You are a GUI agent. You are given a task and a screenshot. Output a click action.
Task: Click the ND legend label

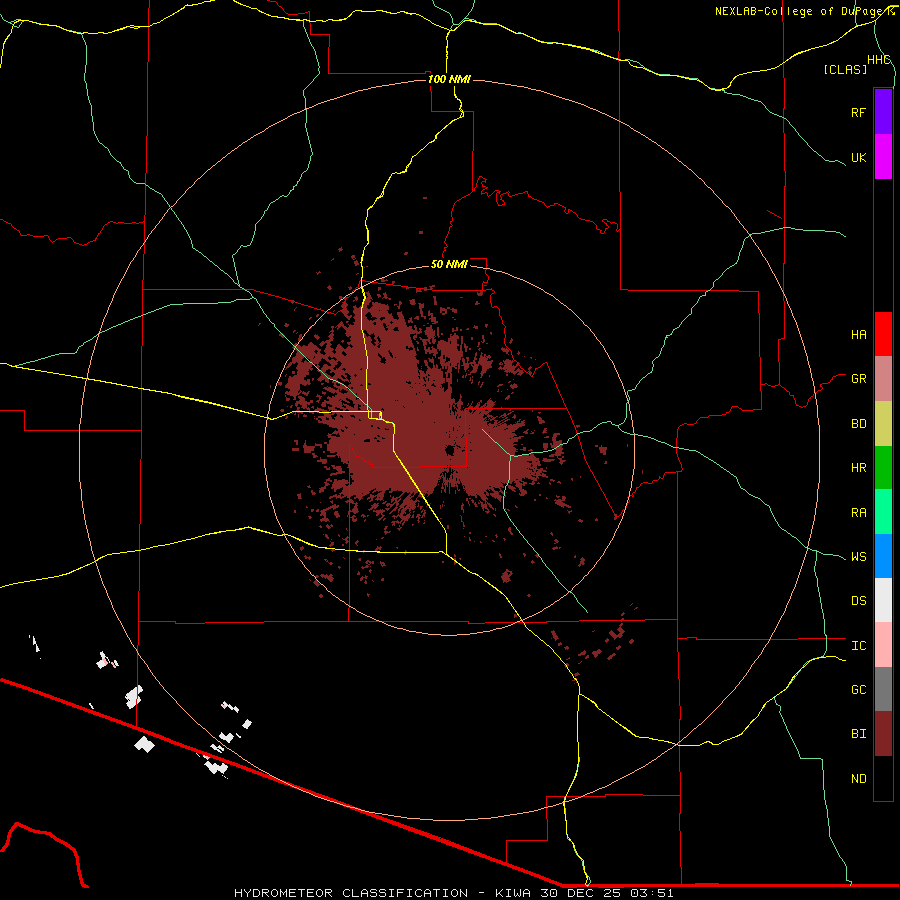[858, 779]
